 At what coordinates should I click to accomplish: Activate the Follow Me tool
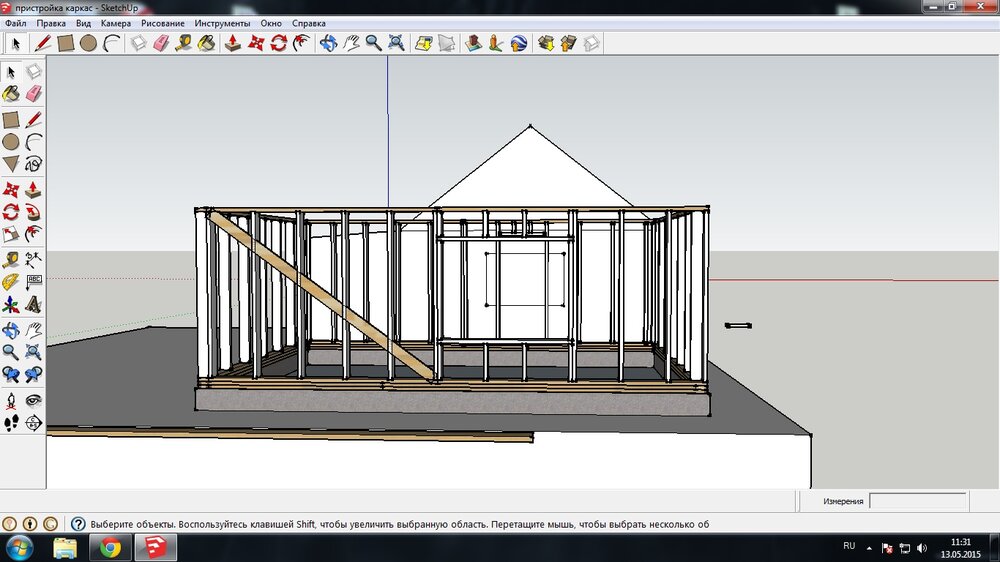33,211
